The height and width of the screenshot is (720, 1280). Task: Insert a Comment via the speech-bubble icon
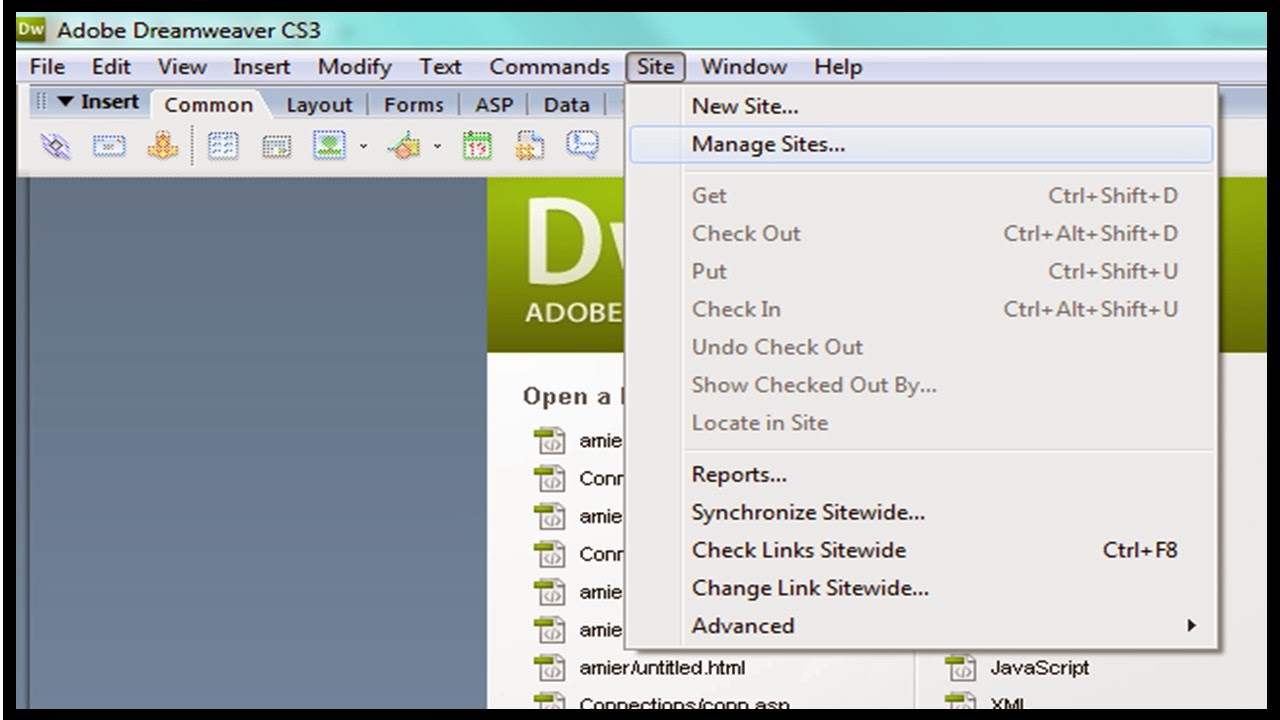pos(583,146)
